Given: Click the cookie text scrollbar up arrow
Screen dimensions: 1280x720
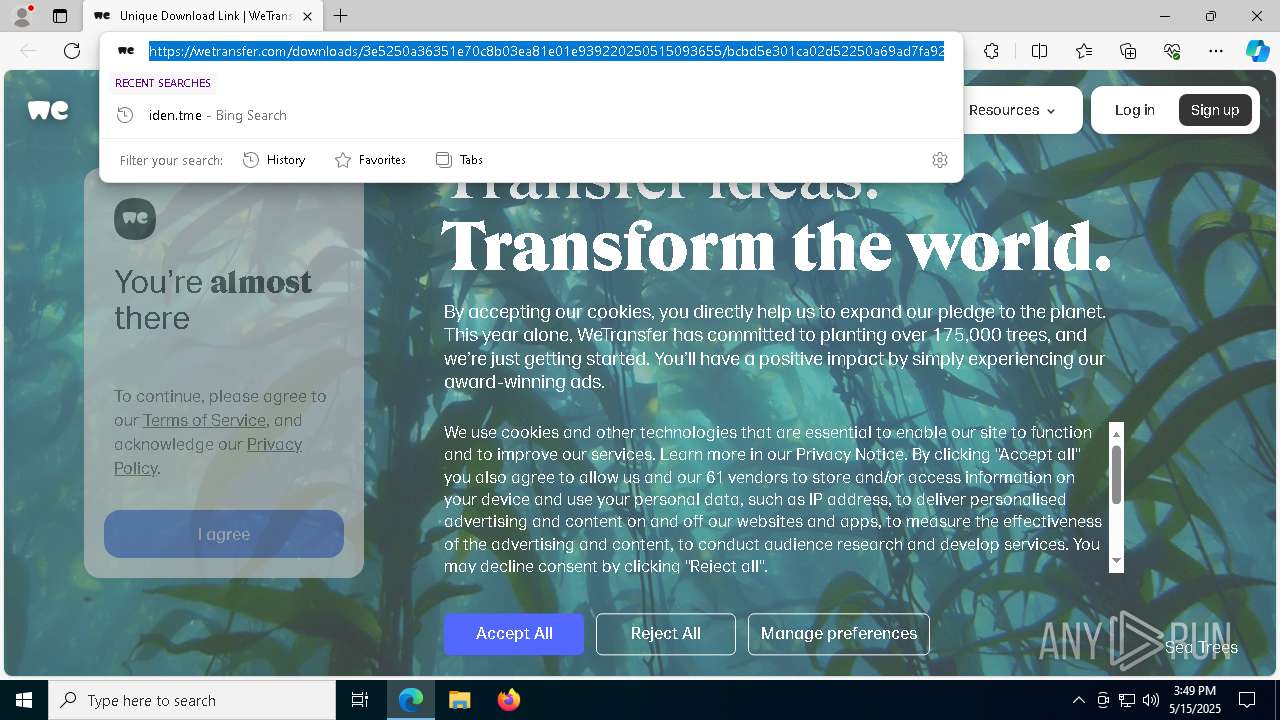Looking at the screenshot, I should (1117, 433).
